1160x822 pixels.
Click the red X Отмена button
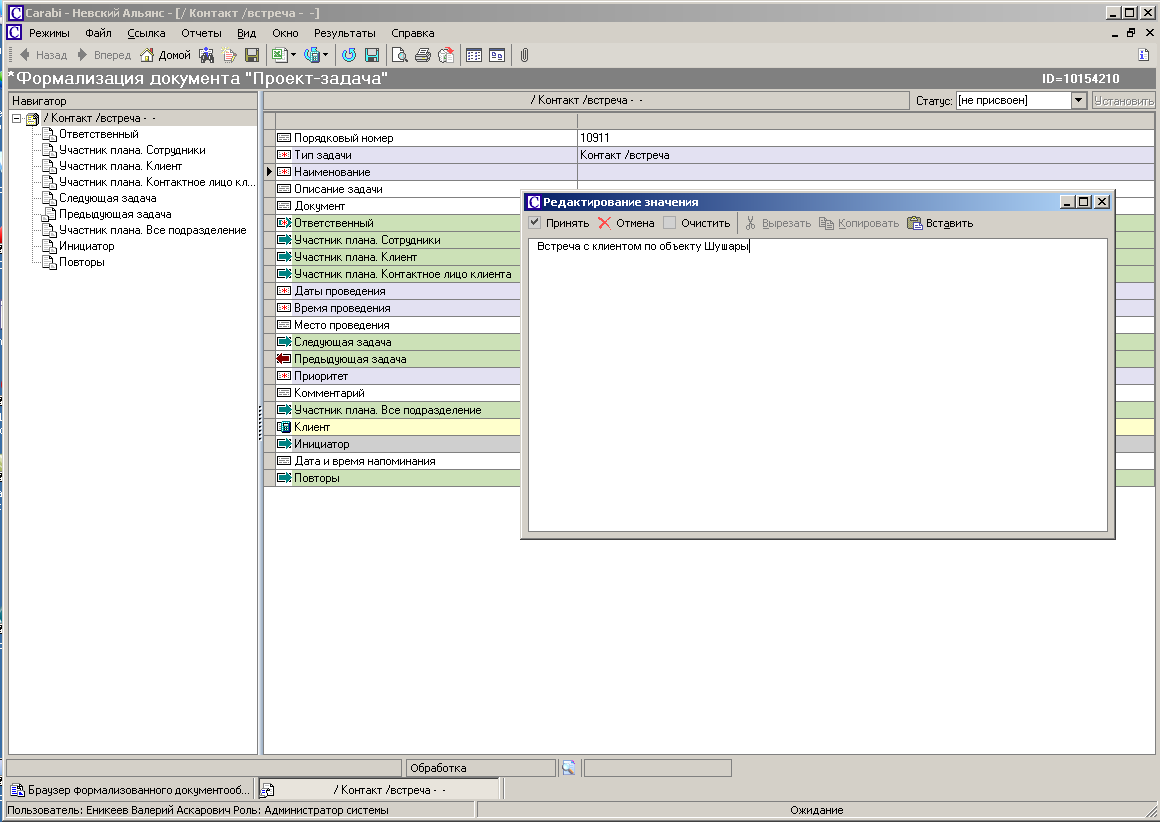[626, 223]
